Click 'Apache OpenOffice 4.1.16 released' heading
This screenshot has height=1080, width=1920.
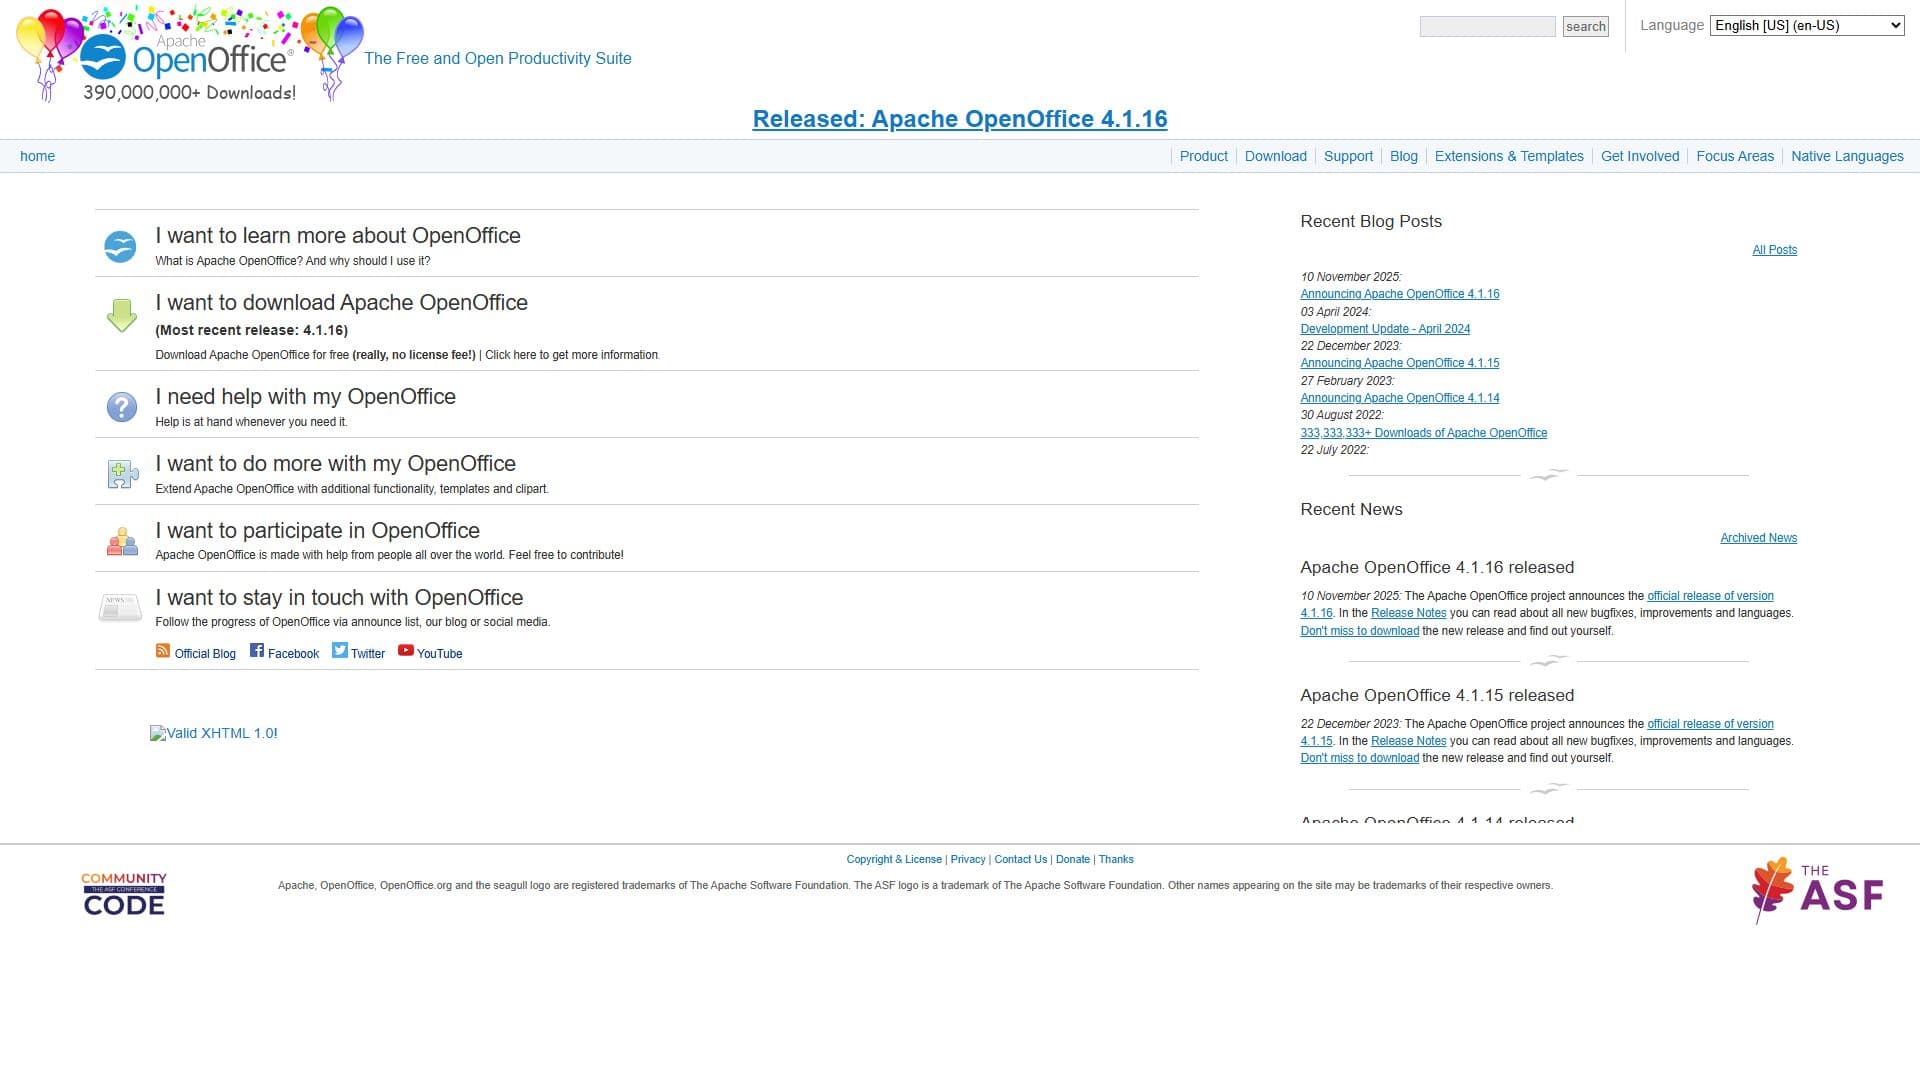tap(1437, 567)
